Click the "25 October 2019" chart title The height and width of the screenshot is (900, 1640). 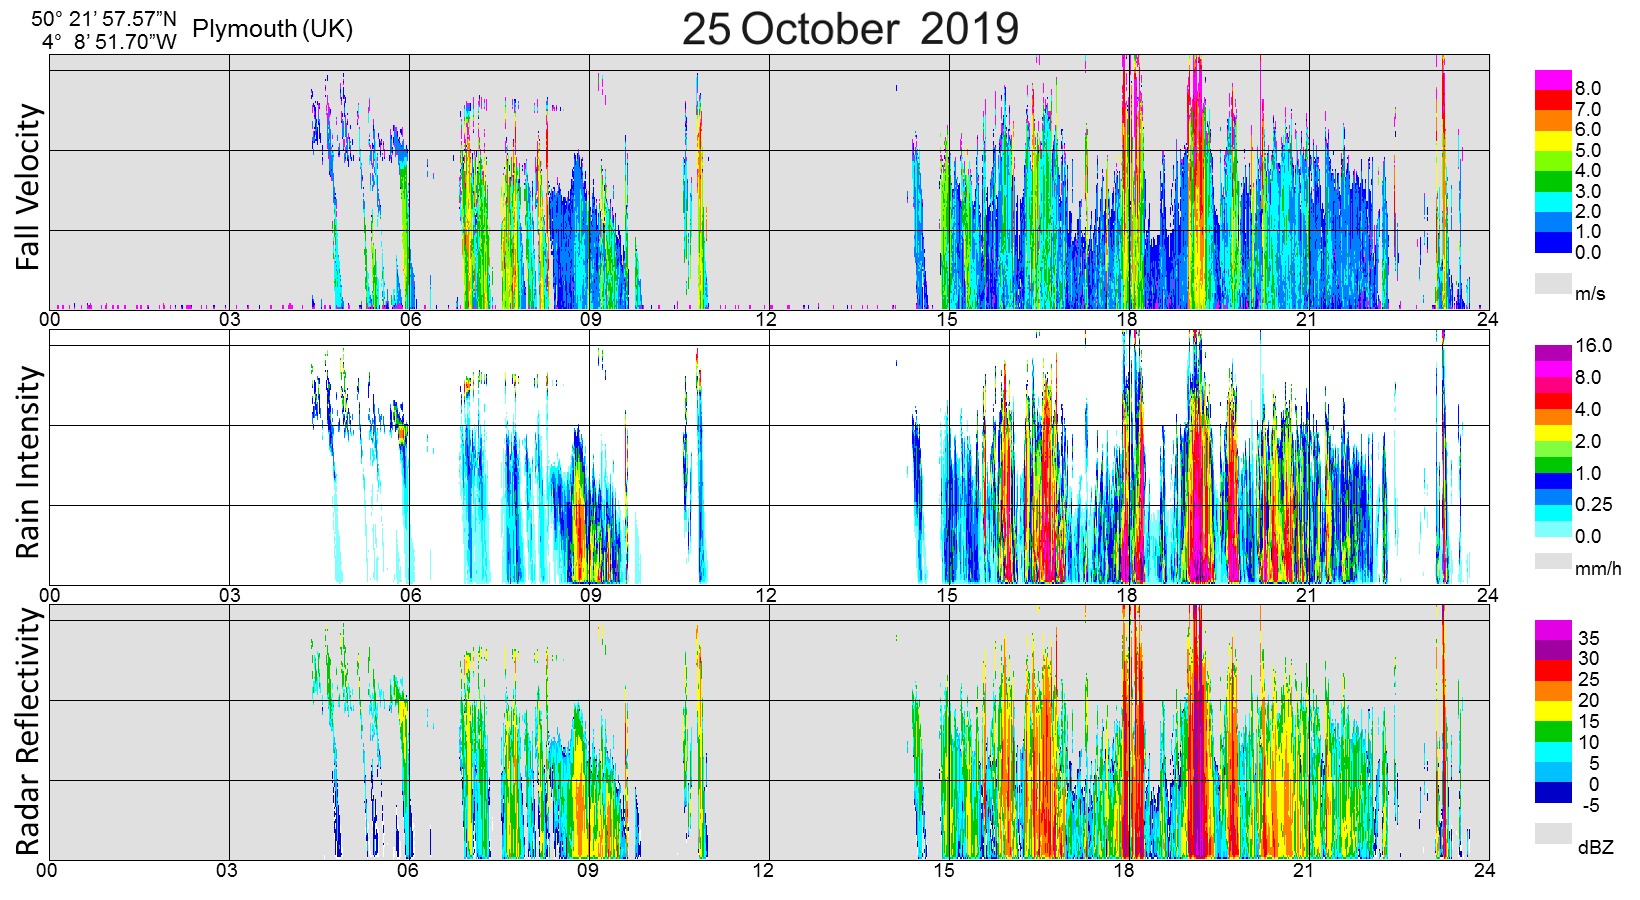click(x=850, y=28)
